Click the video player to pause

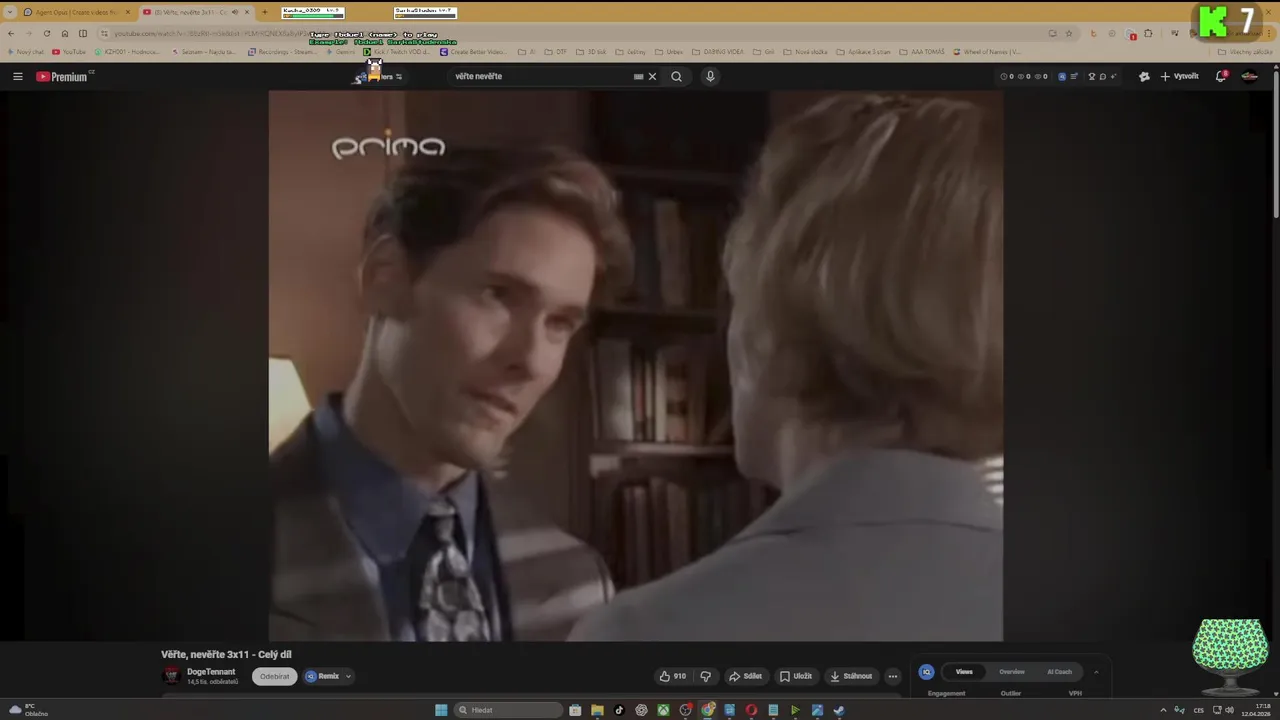pos(635,366)
